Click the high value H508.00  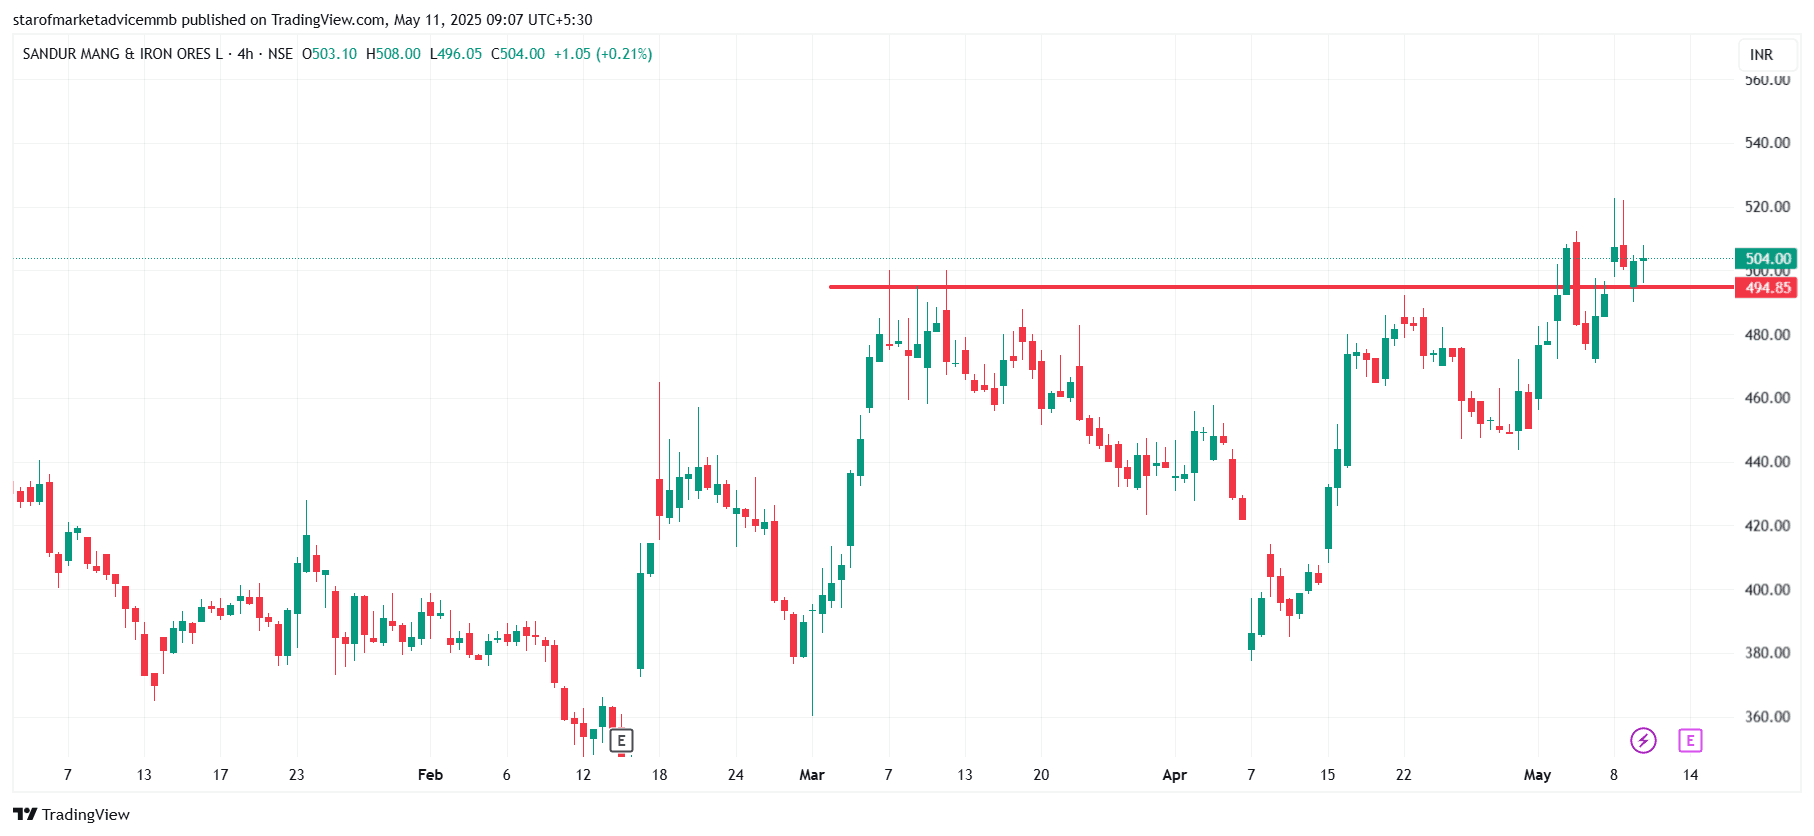393,54
